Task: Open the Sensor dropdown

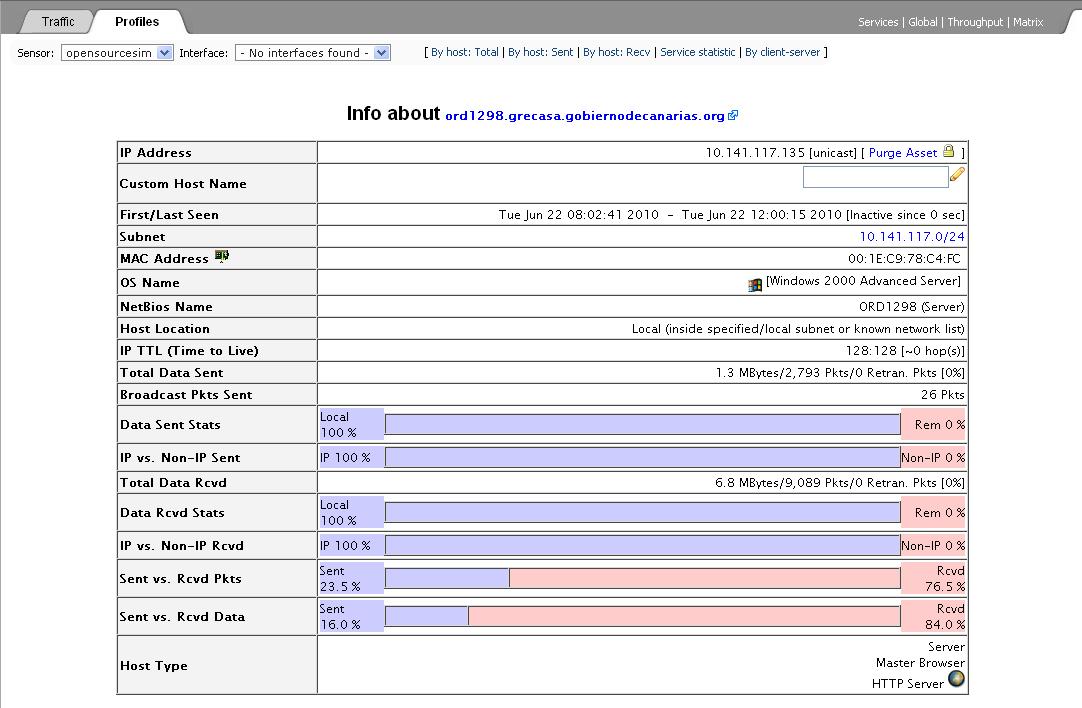Action: pyautogui.click(x=117, y=53)
